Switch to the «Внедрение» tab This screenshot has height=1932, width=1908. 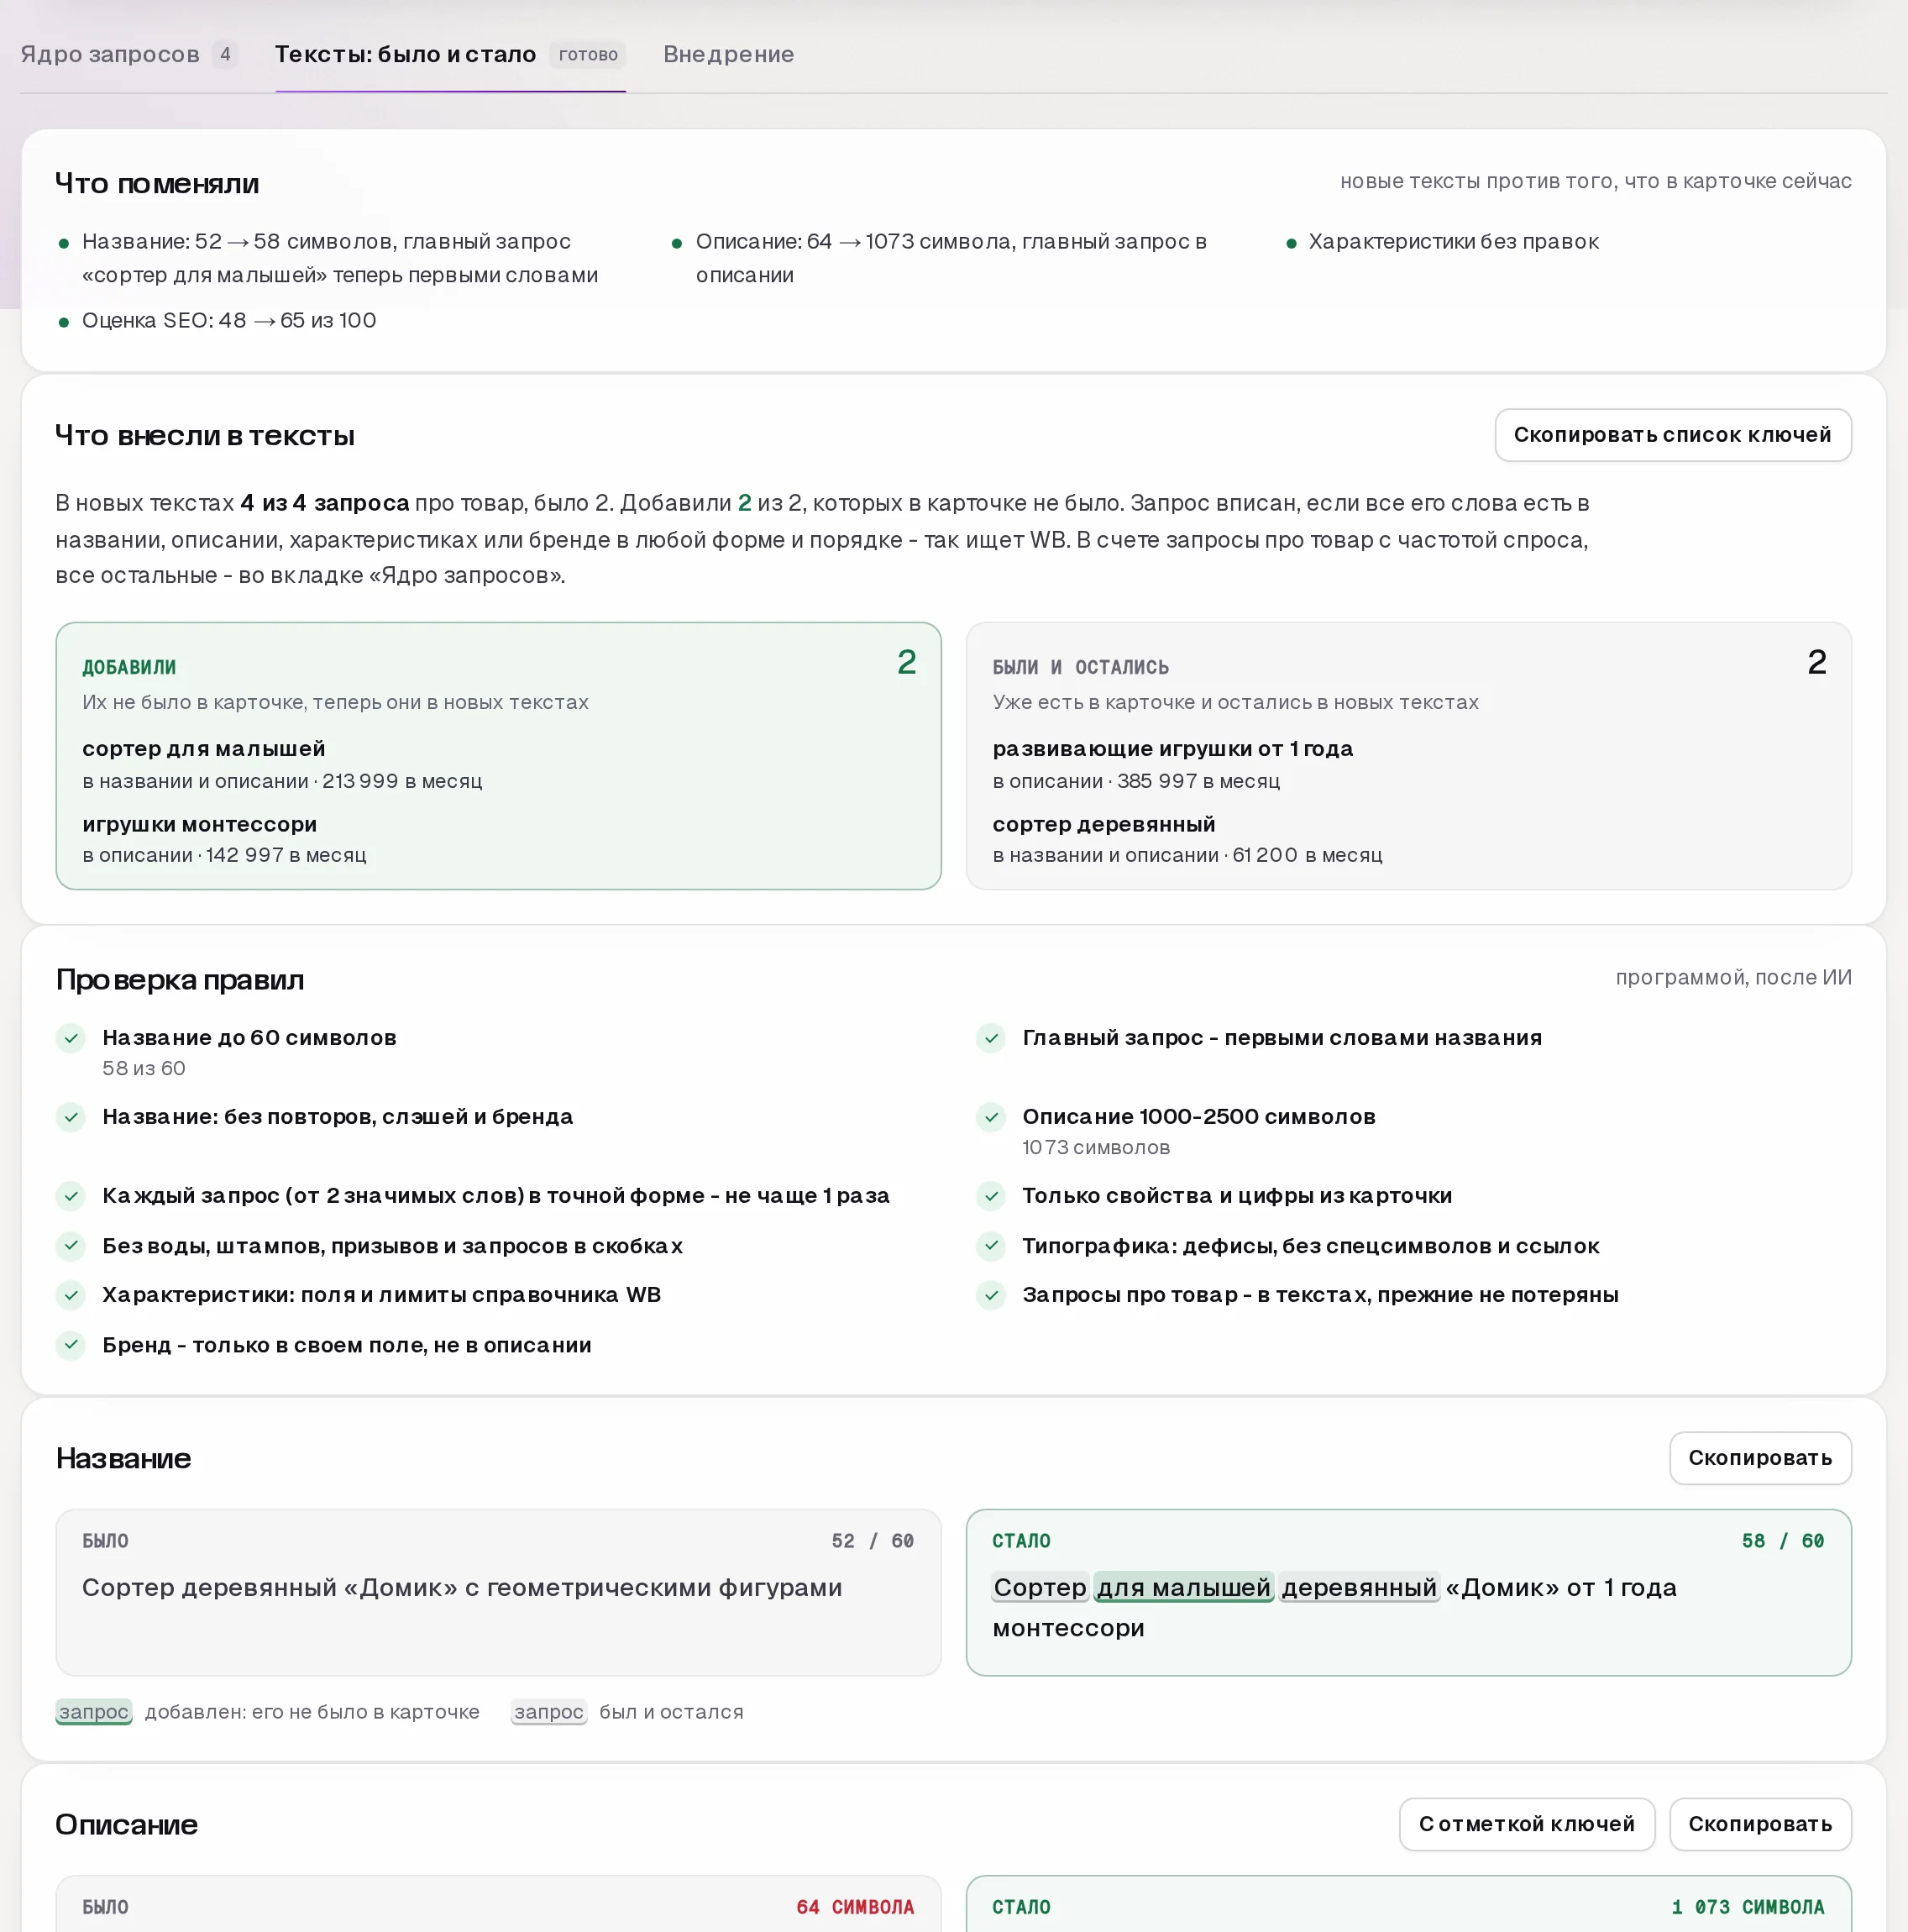pyautogui.click(x=728, y=54)
